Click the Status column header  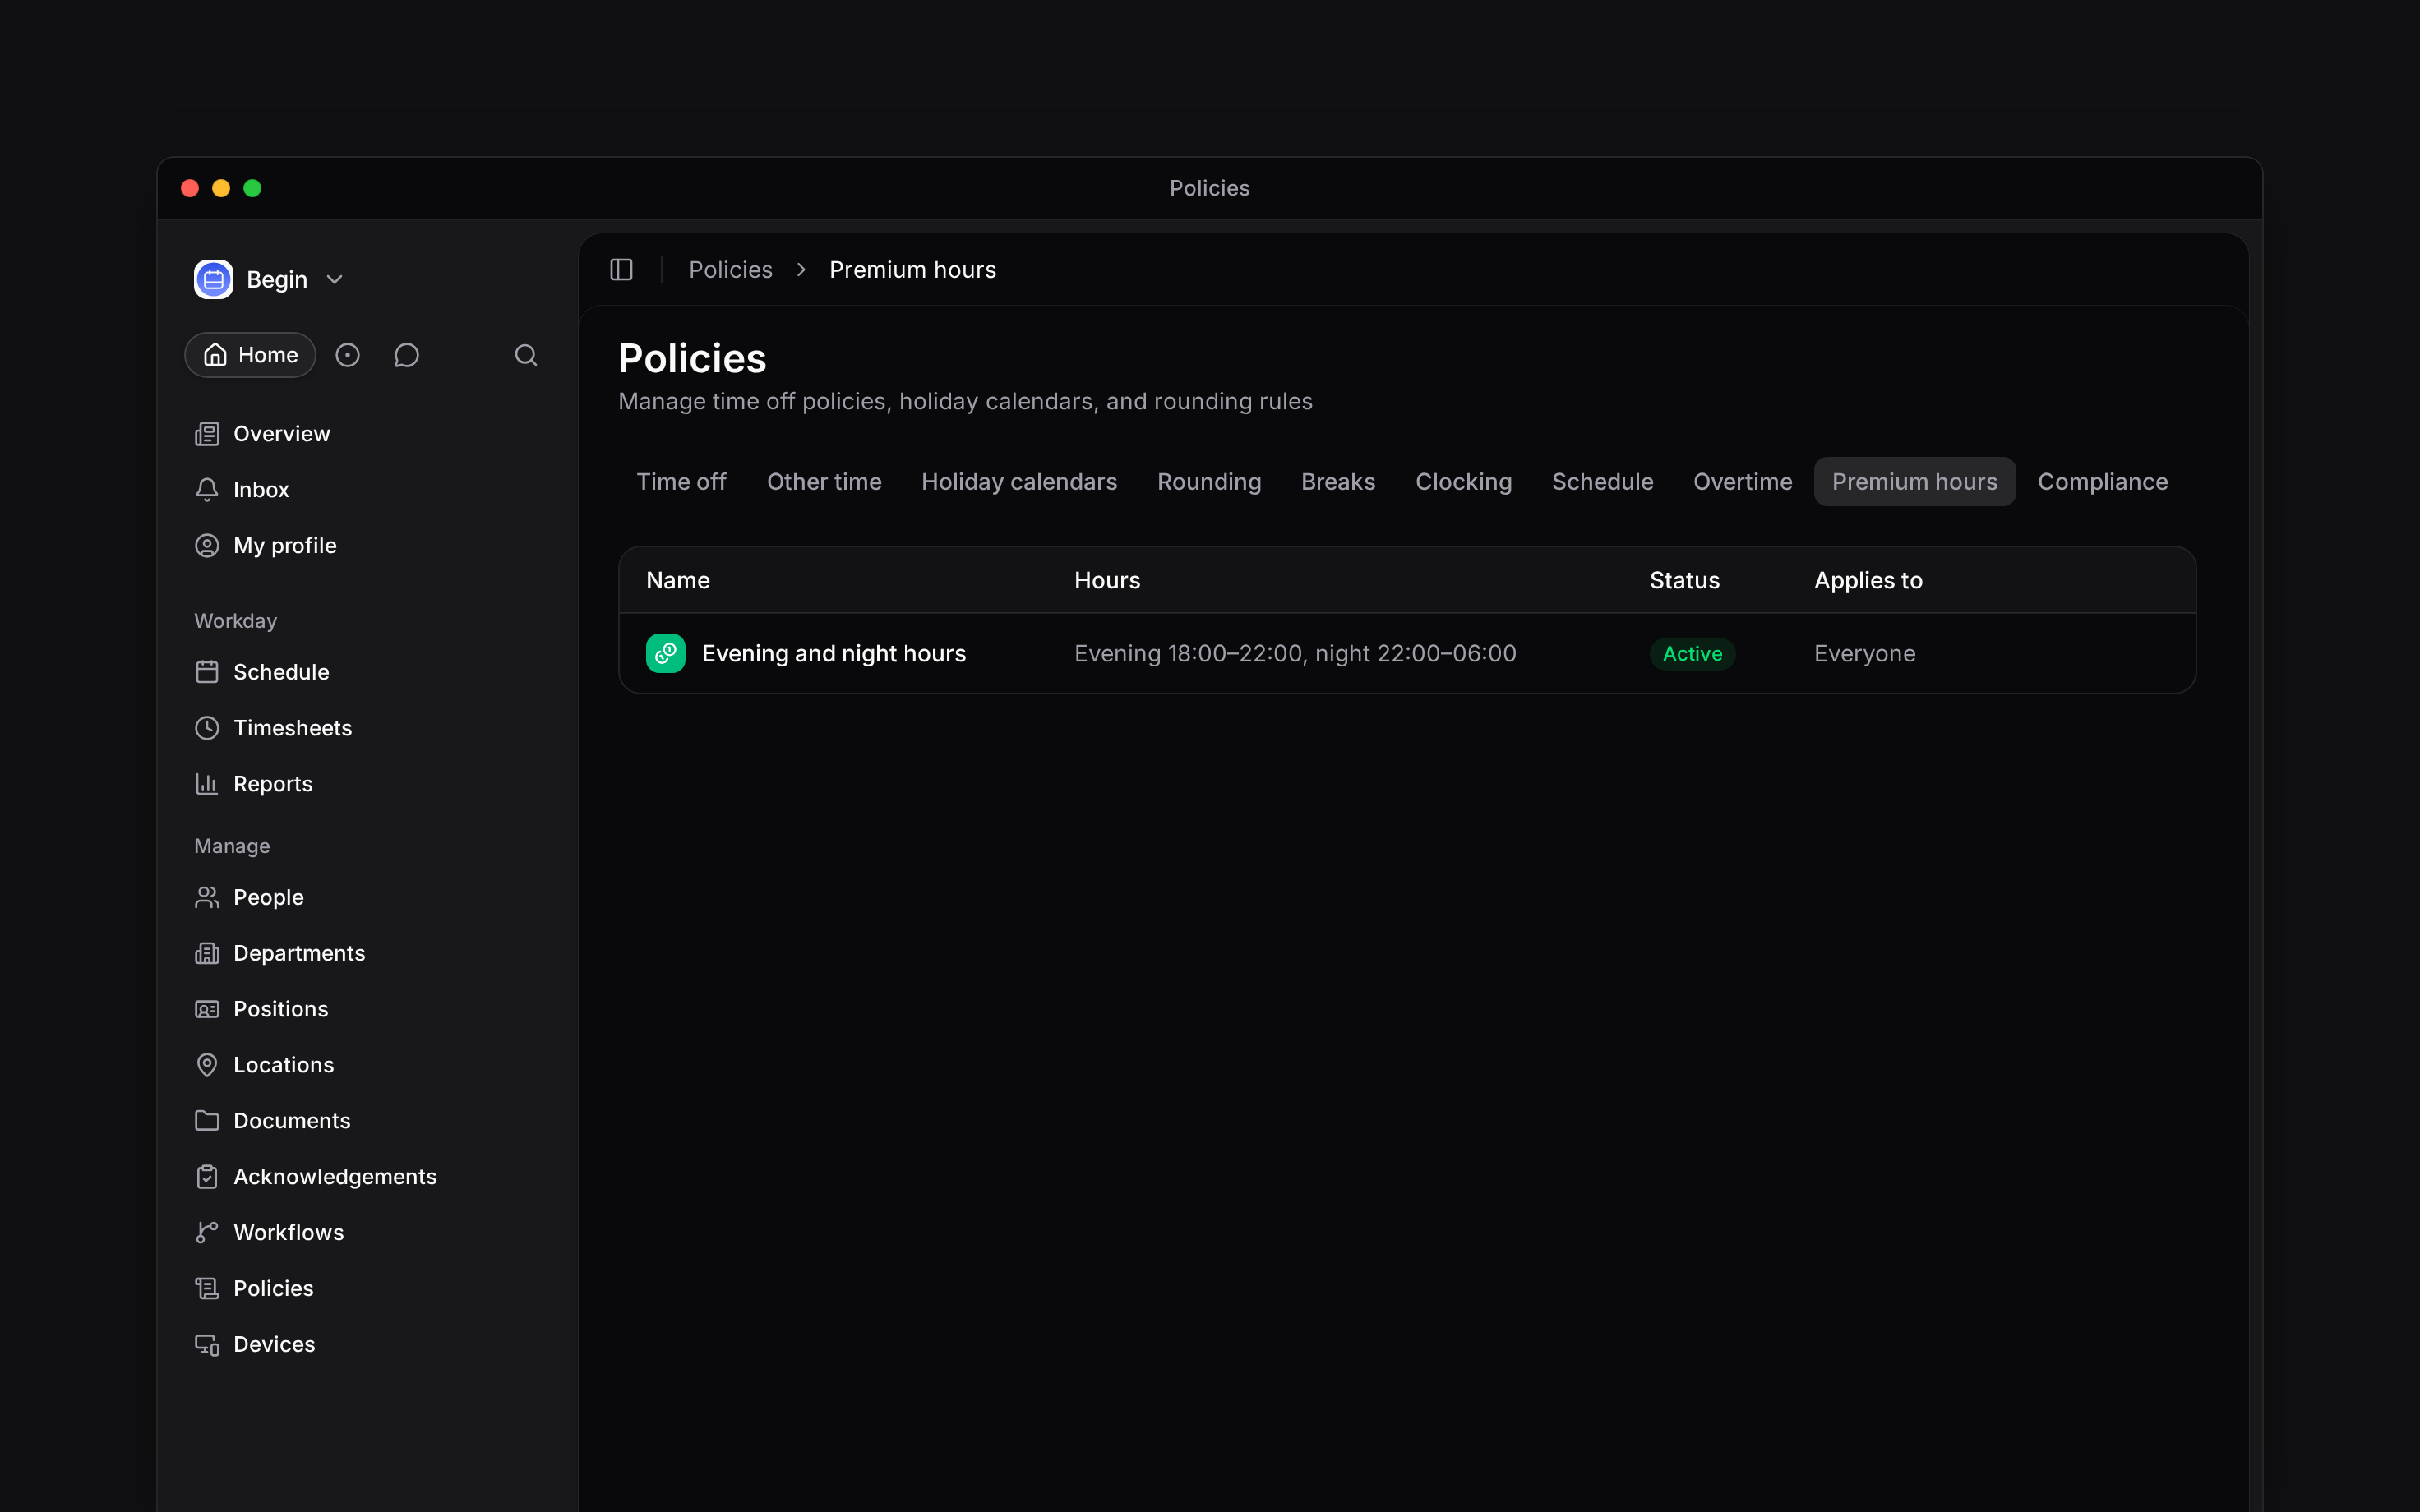click(1684, 581)
